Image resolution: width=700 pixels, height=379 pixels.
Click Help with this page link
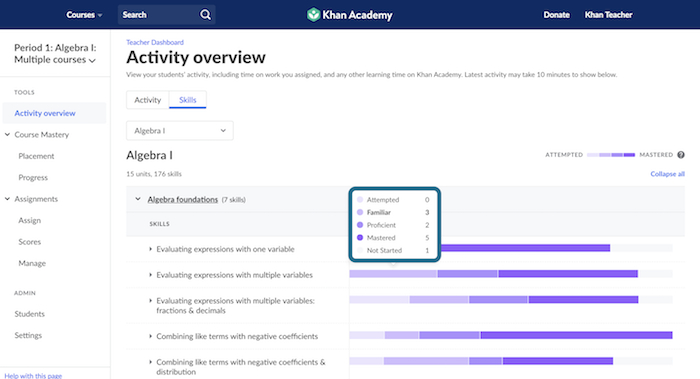click(33, 375)
